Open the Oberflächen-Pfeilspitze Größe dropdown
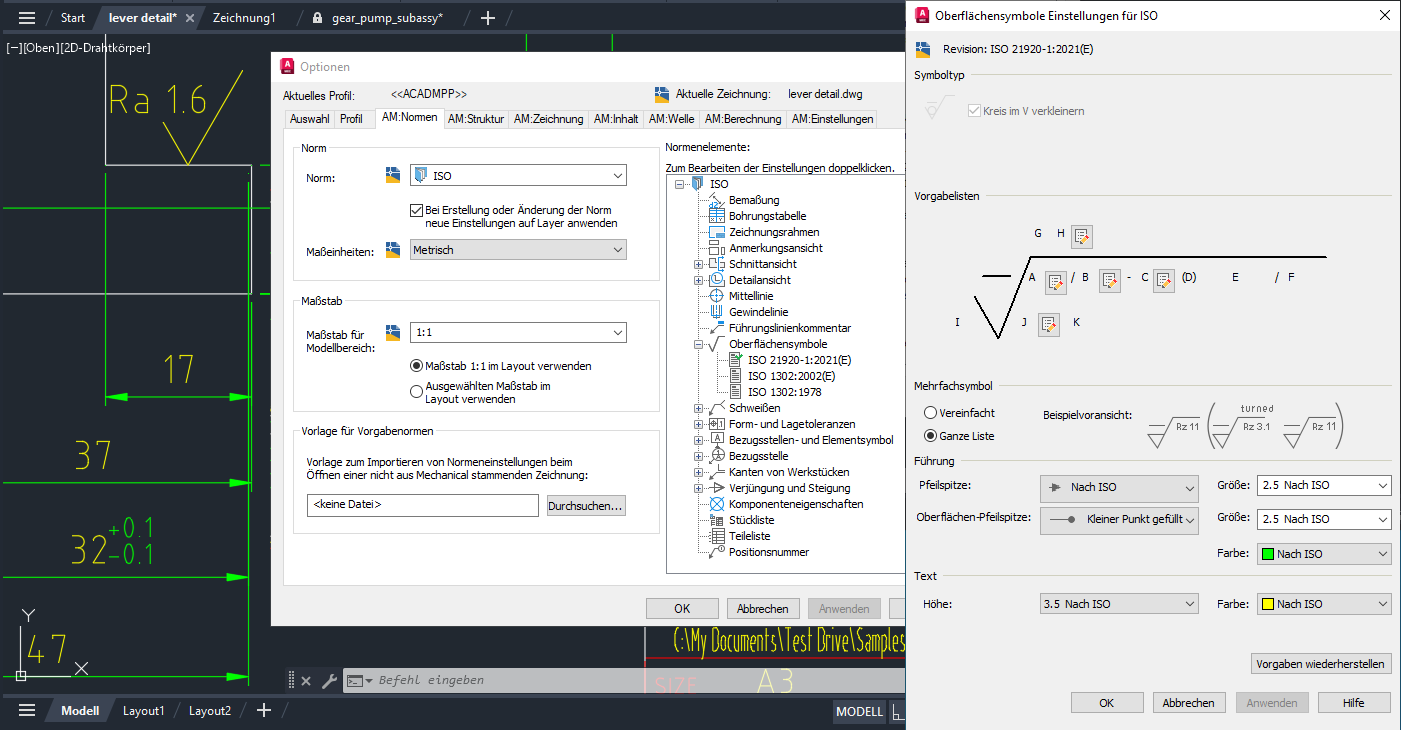 [1324, 520]
